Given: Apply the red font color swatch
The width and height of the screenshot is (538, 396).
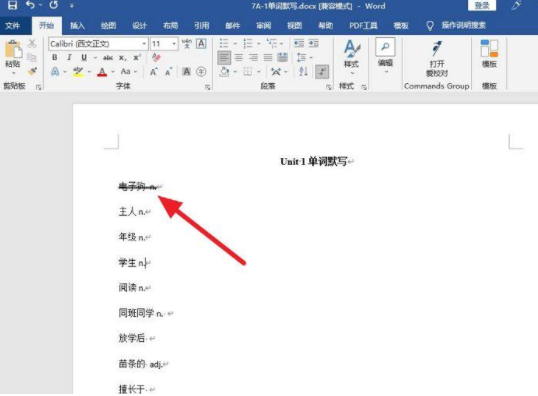Looking at the screenshot, I should click(102, 72).
